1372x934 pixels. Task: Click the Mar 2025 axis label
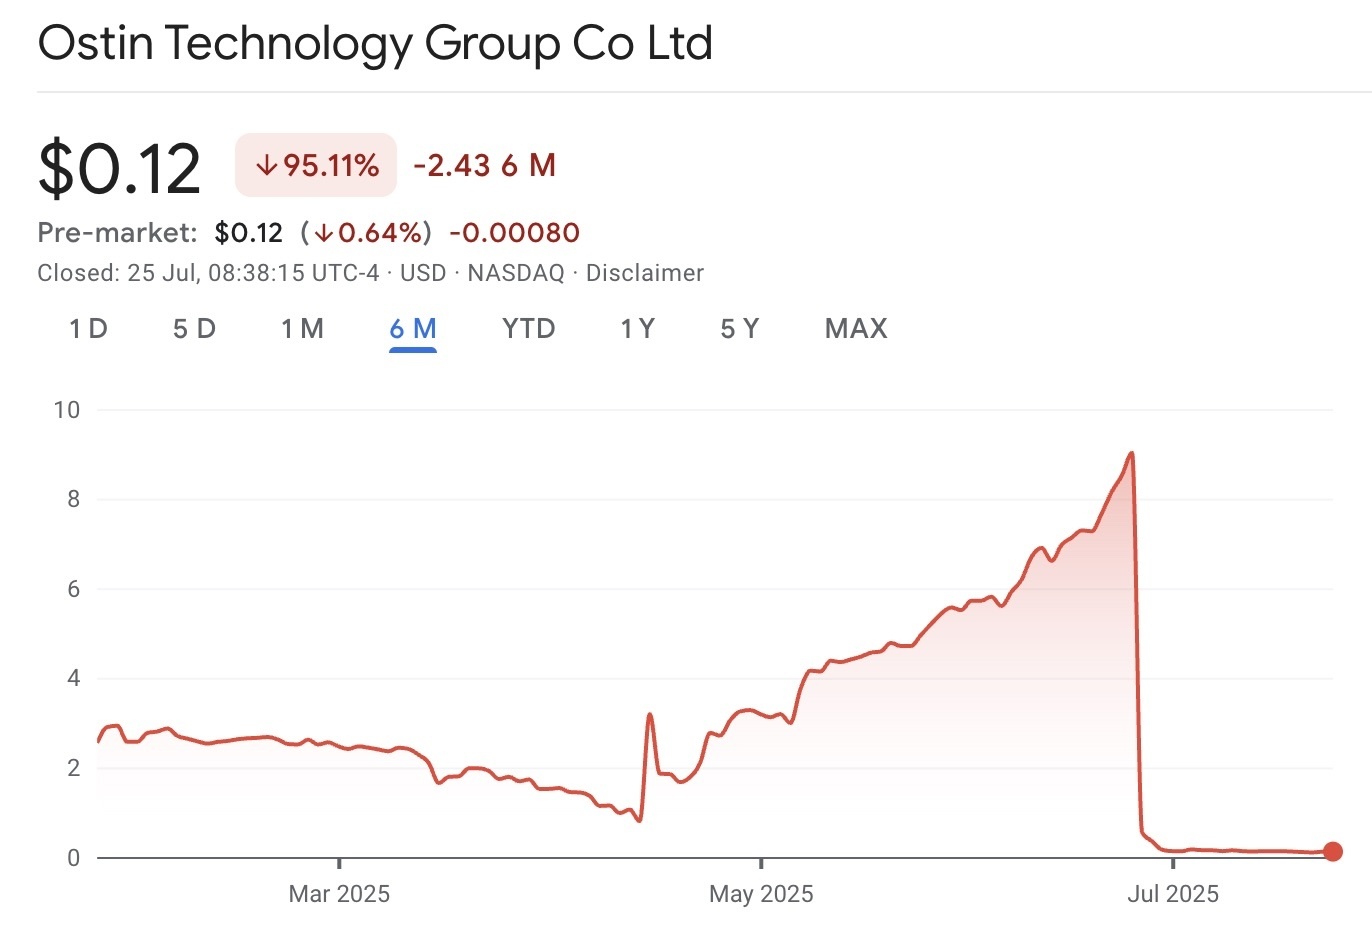click(x=339, y=894)
